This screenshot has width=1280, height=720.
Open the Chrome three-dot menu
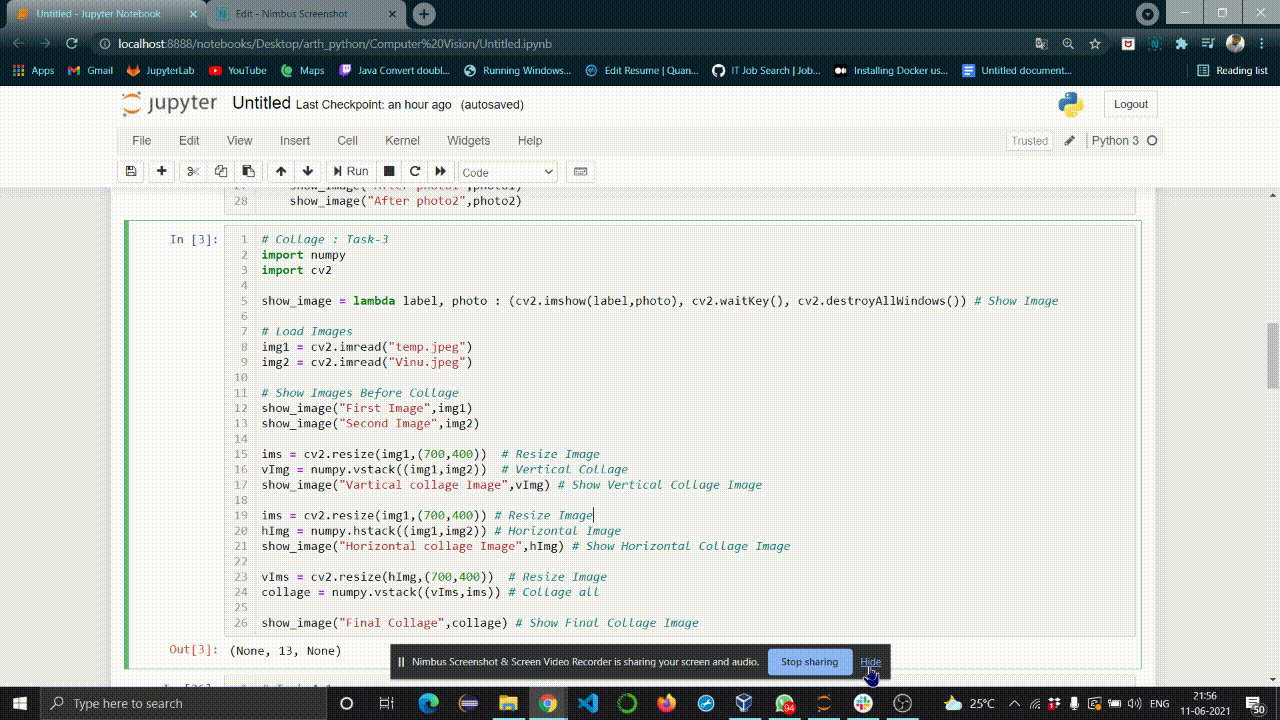click(x=1260, y=44)
